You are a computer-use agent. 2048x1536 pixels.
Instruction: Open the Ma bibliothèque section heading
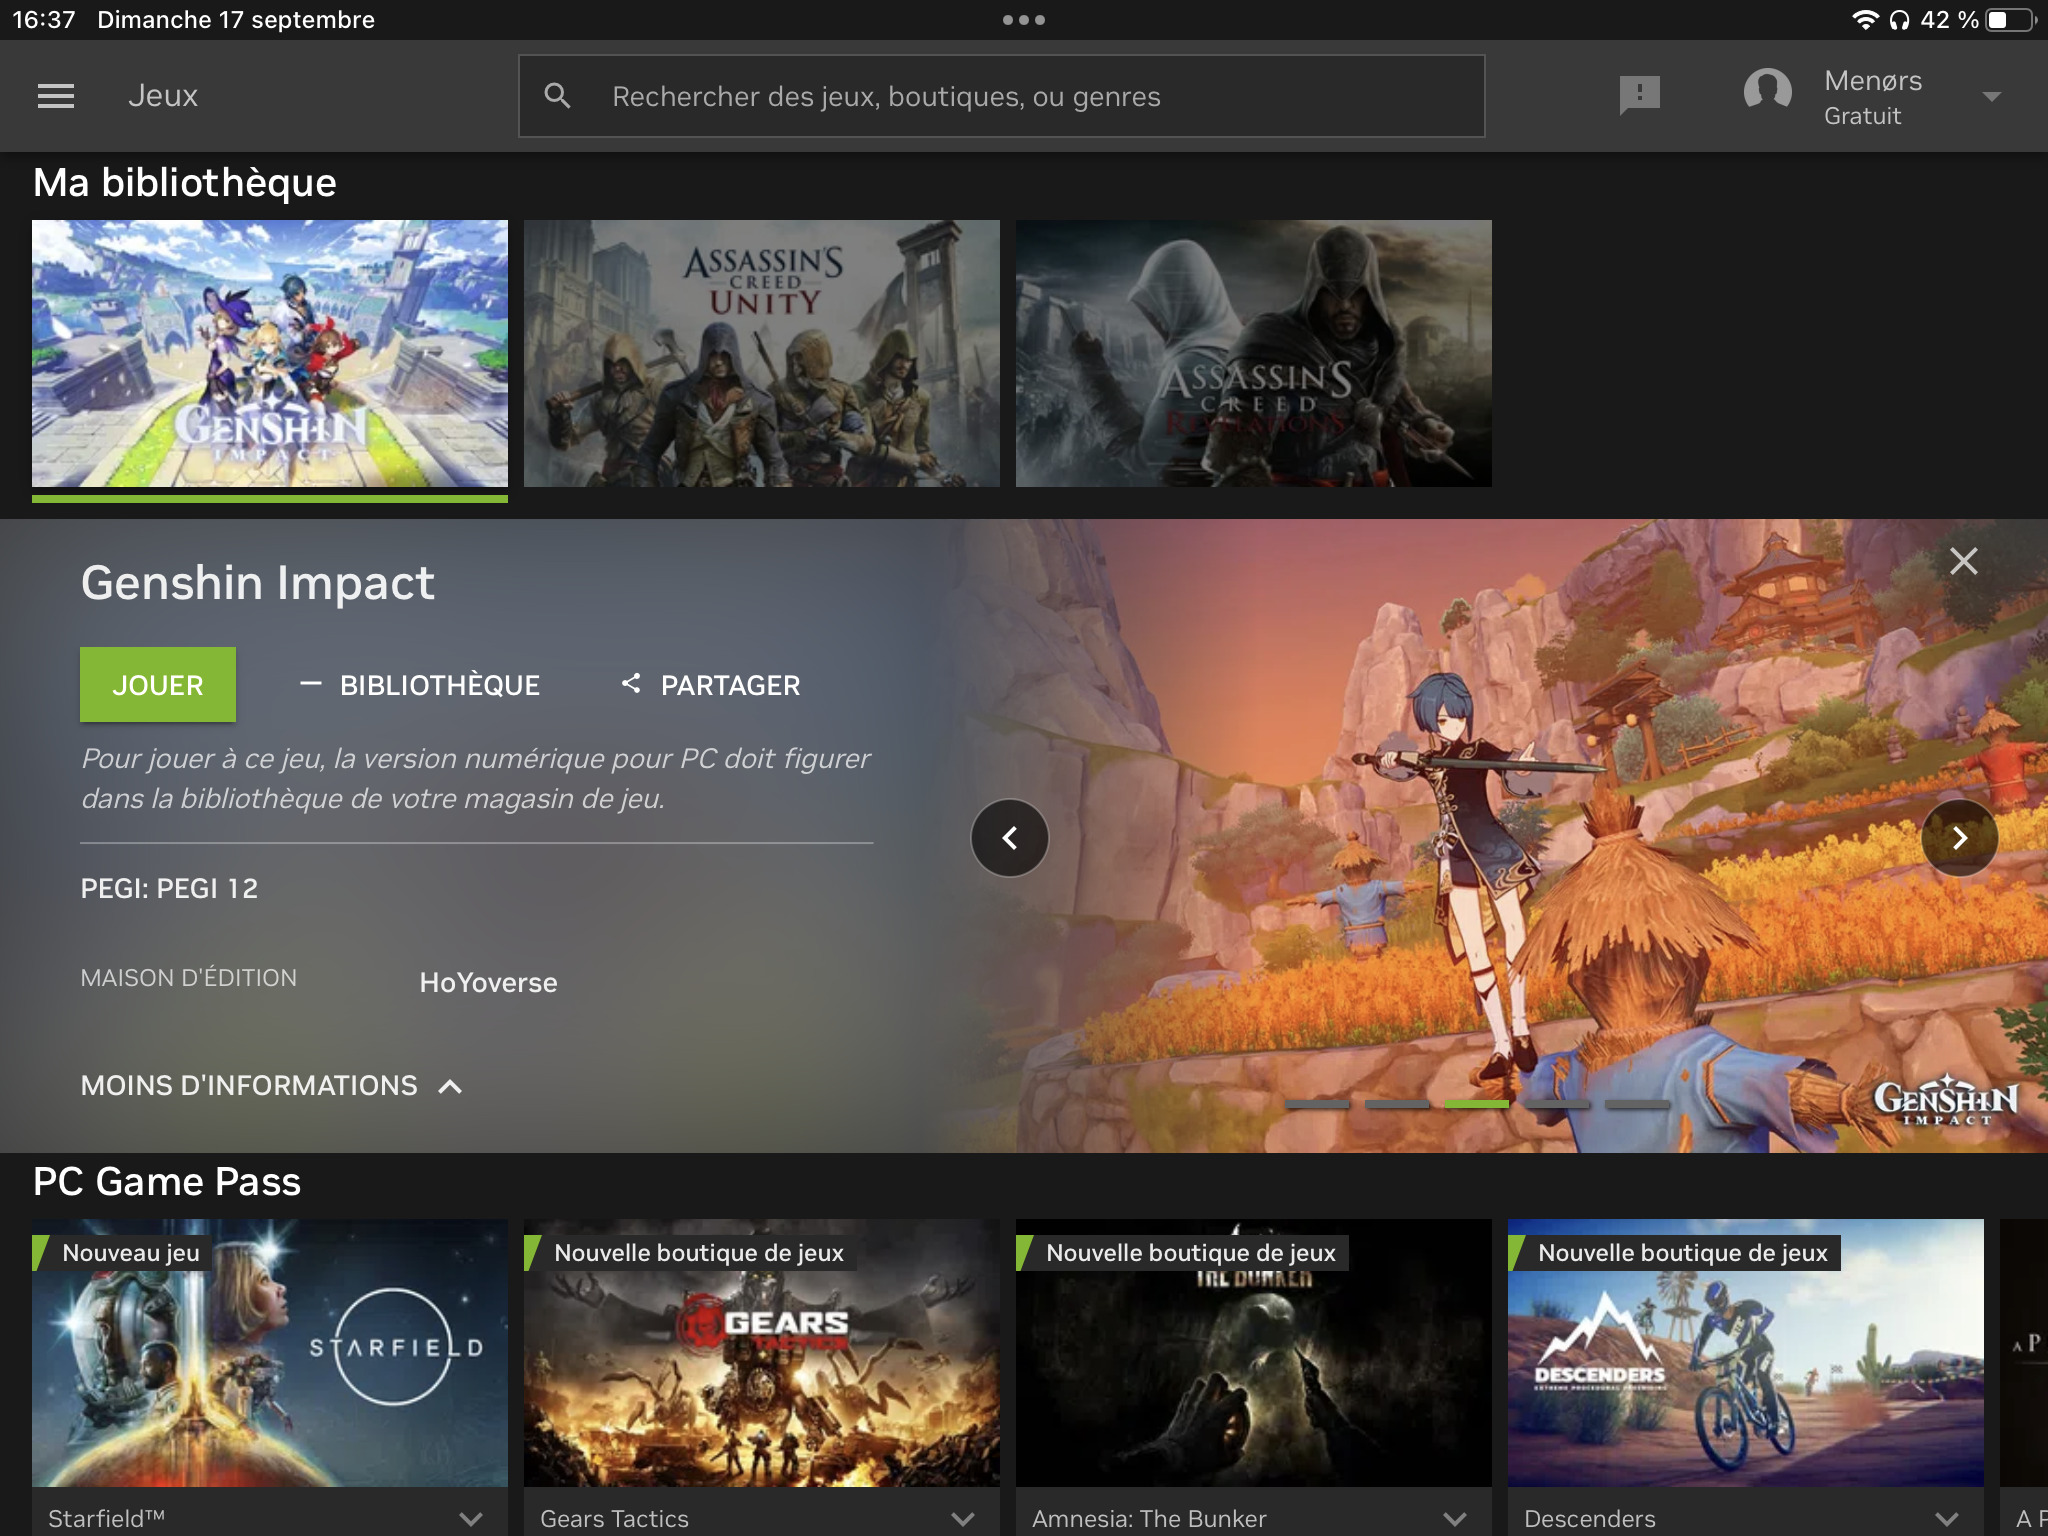185,183
